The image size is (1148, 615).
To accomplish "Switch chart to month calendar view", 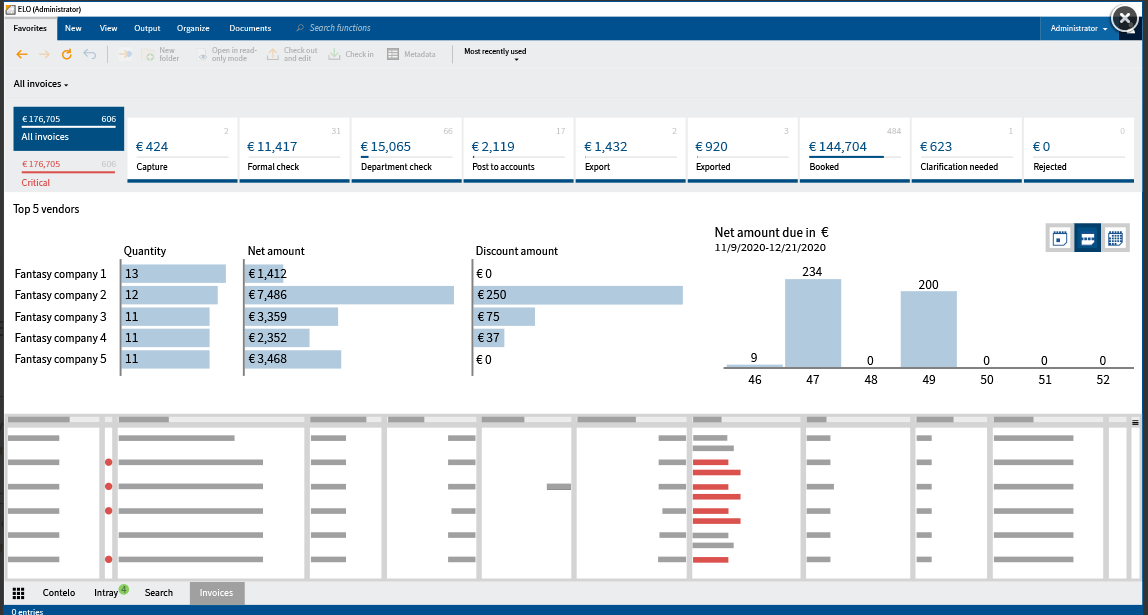I will point(1115,238).
